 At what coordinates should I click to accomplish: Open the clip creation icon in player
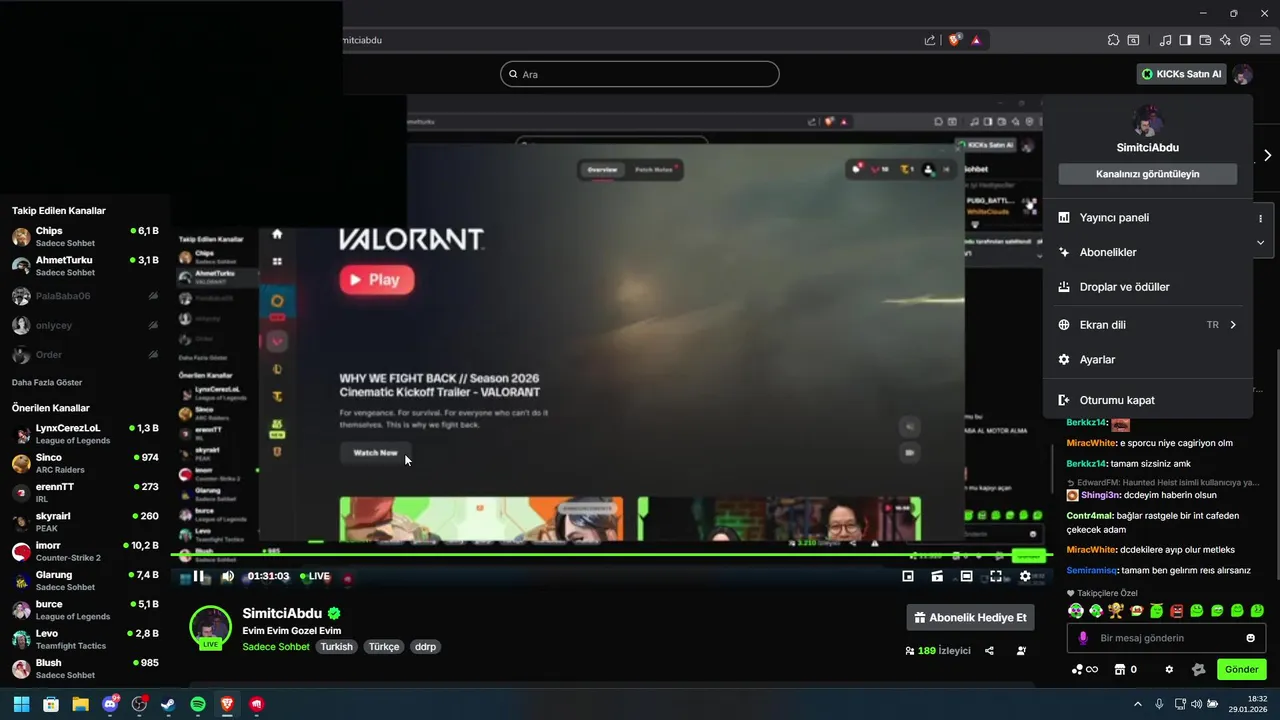[x=937, y=576]
